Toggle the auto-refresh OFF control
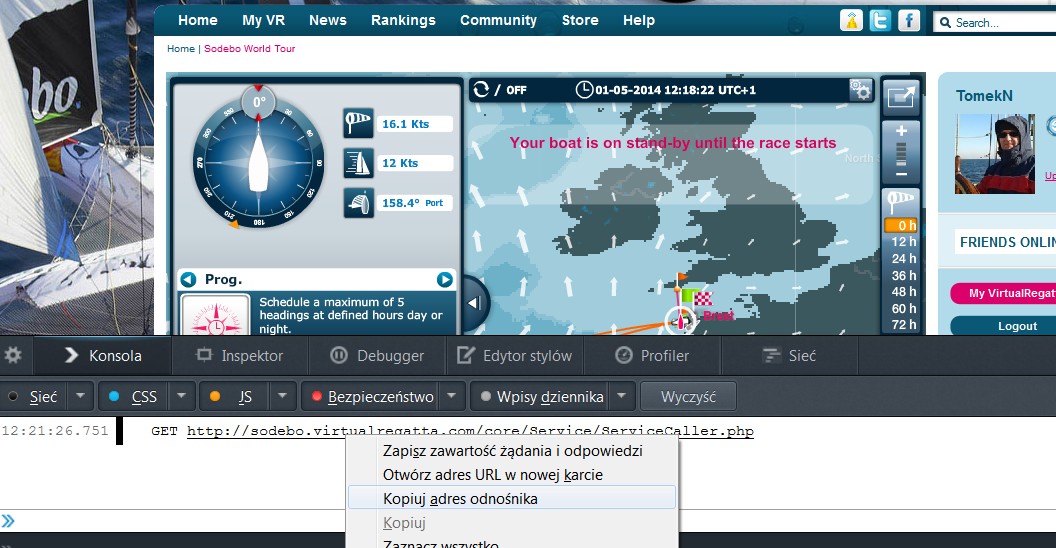Screen dimensions: 1056x548 click(x=516, y=90)
